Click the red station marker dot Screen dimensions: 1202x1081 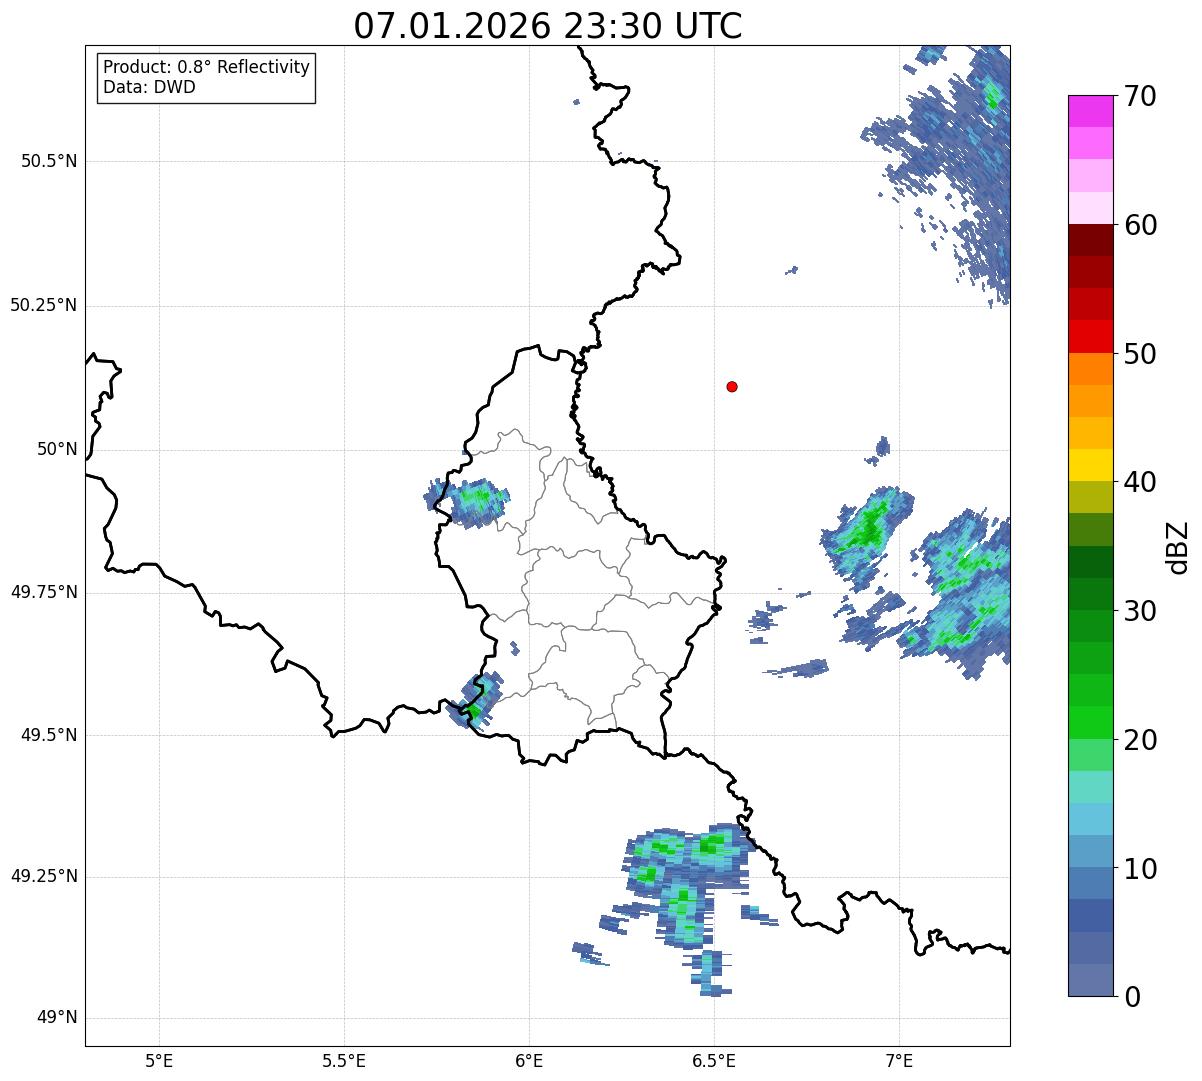732,386
